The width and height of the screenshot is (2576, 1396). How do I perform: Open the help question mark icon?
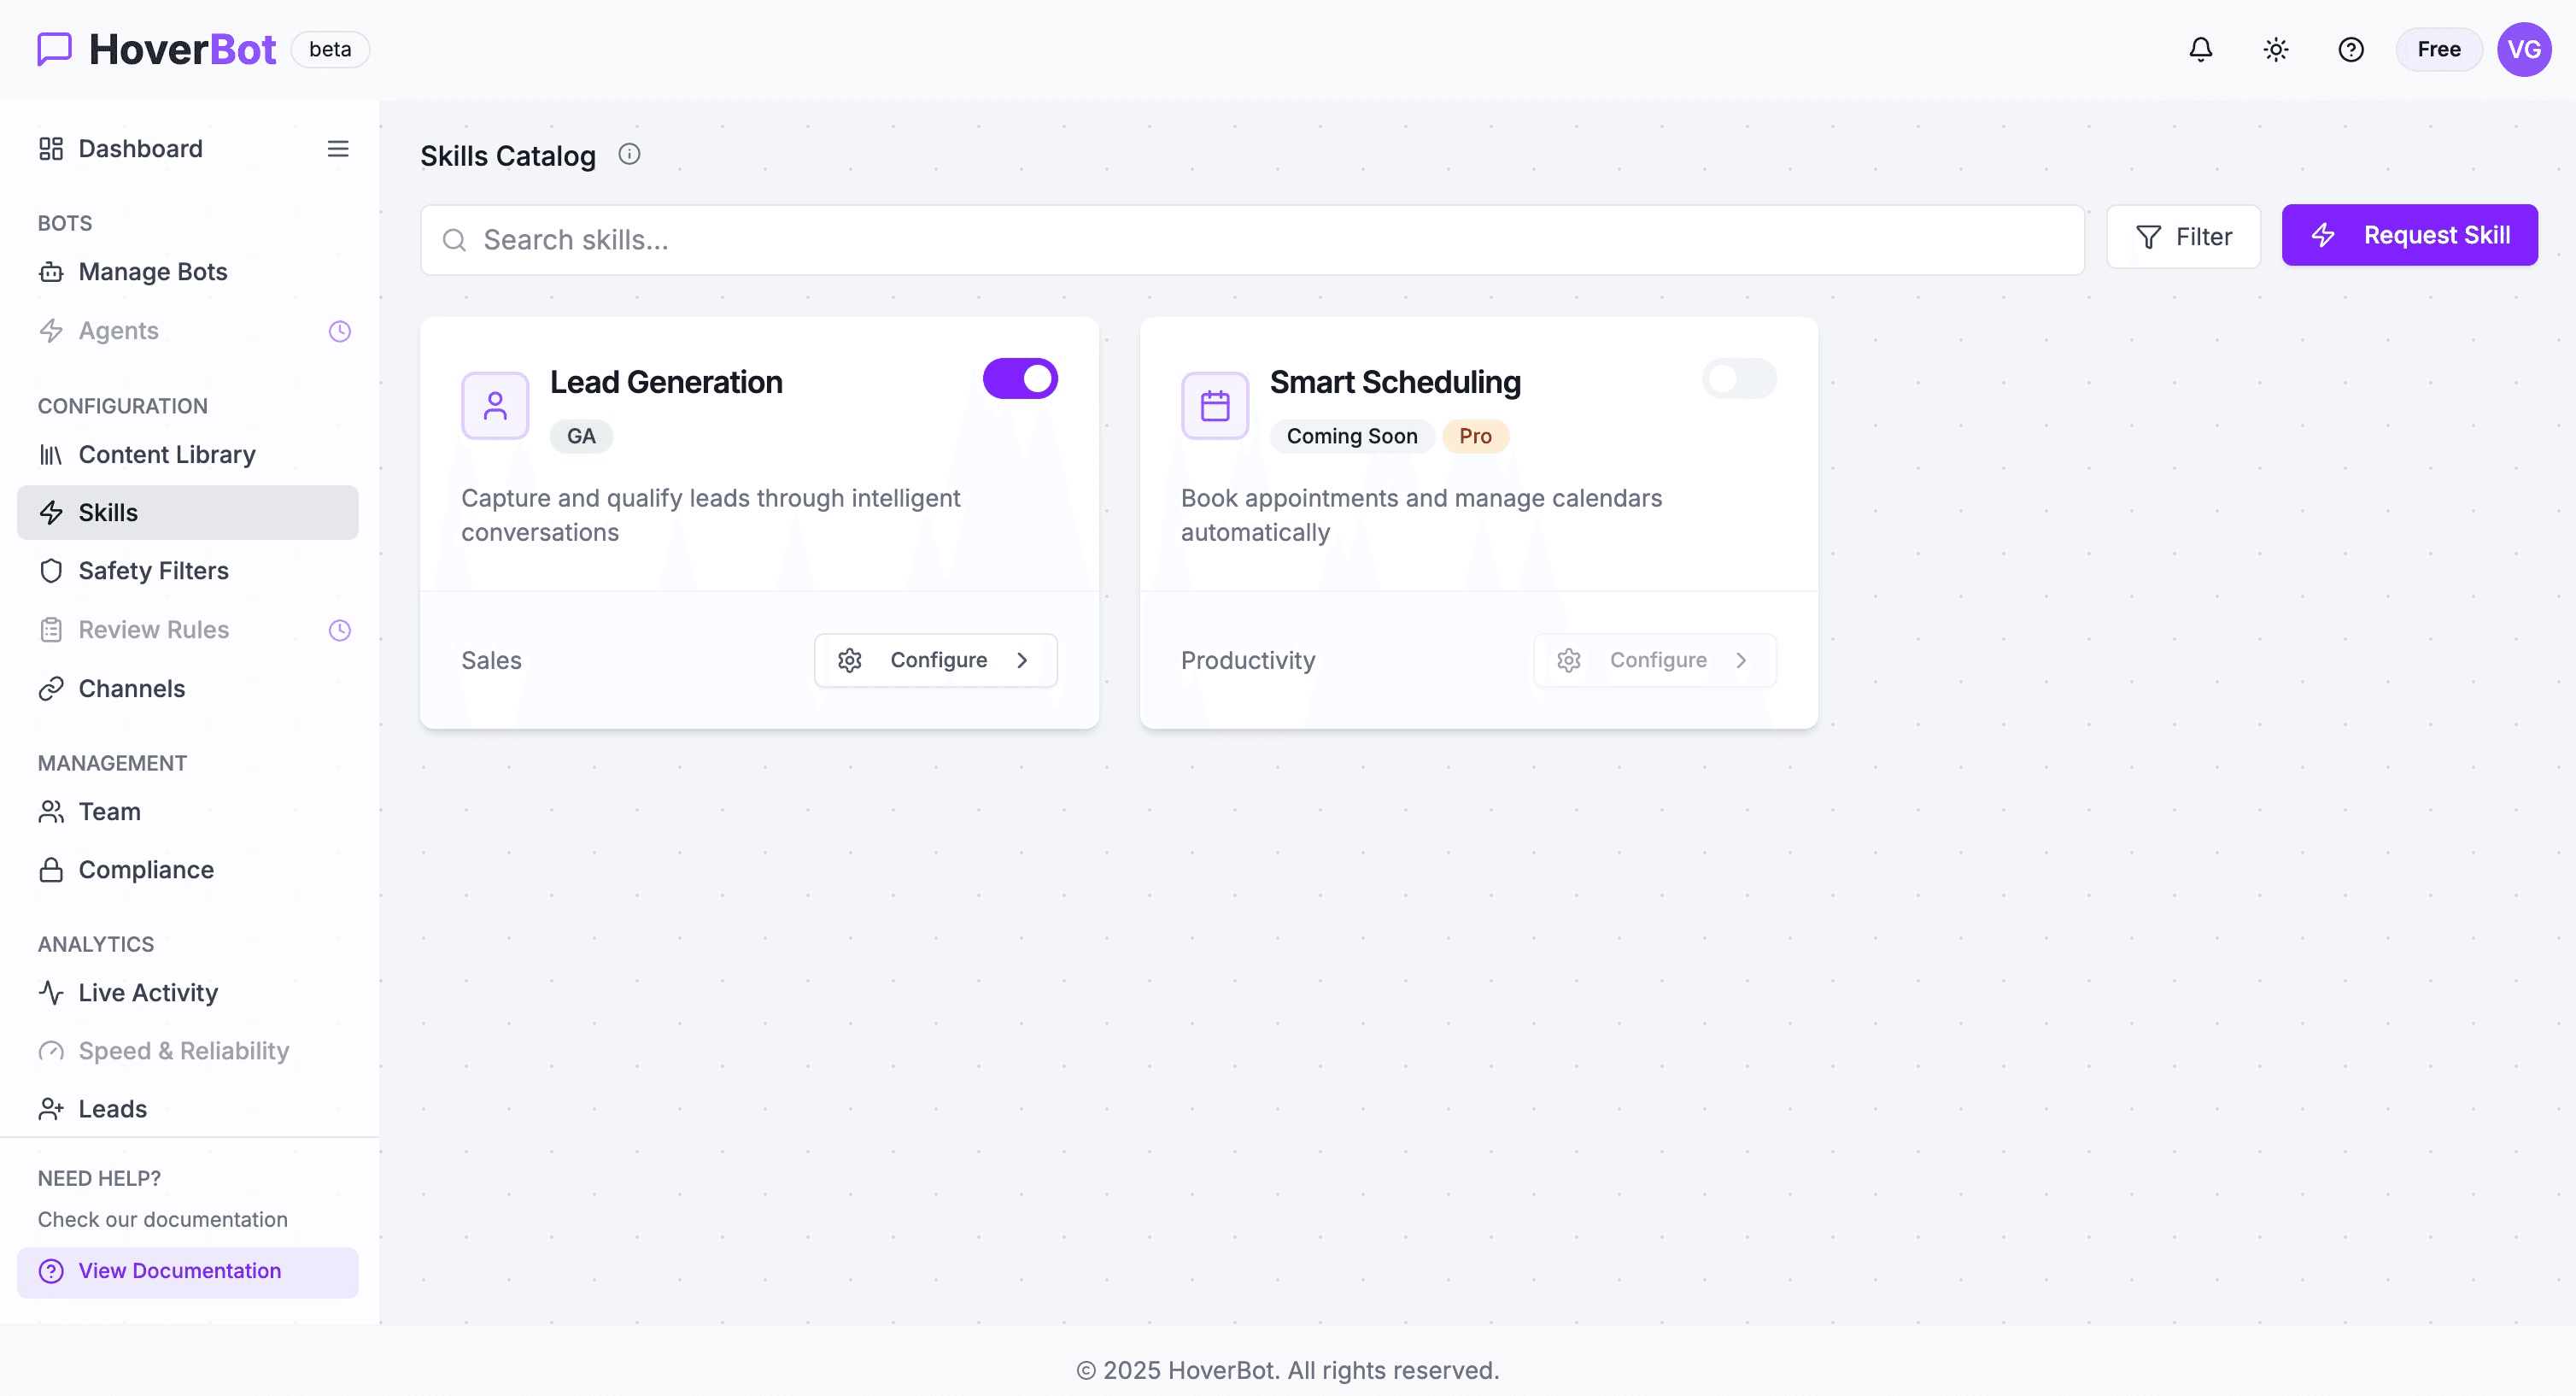coord(2351,49)
